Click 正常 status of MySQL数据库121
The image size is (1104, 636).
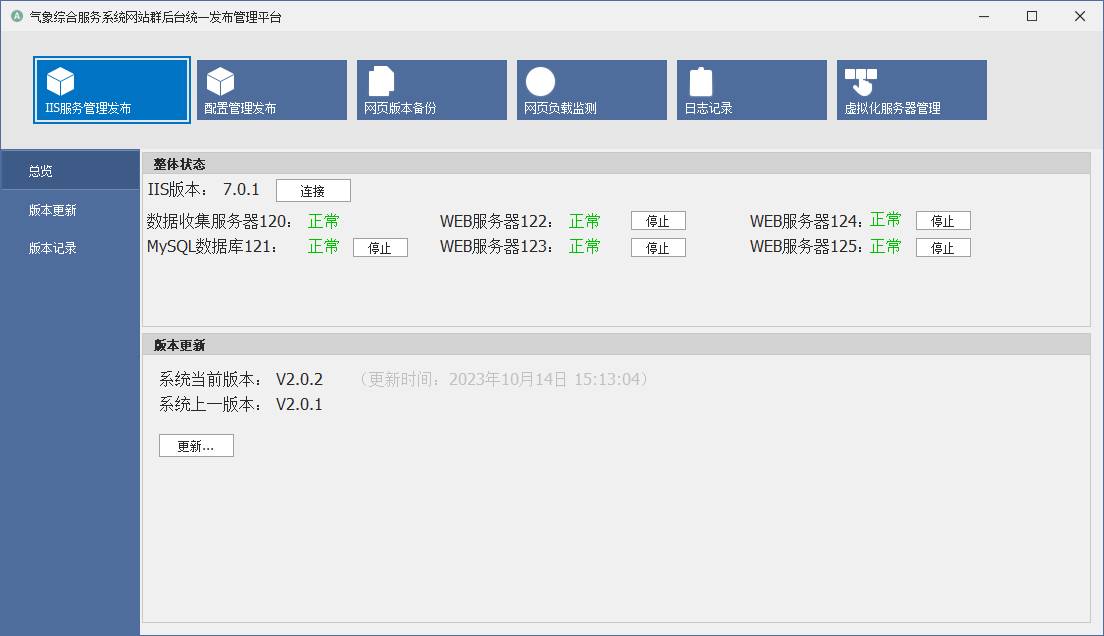click(324, 247)
